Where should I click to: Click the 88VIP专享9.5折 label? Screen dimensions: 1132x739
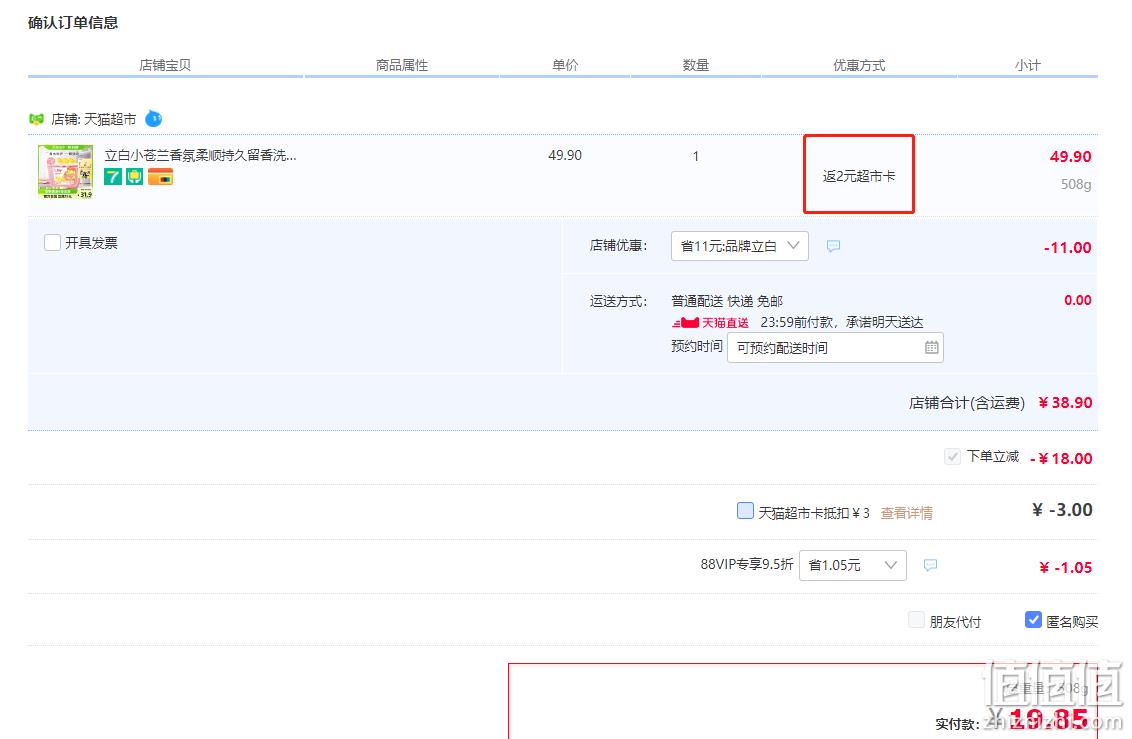[x=746, y=564]
